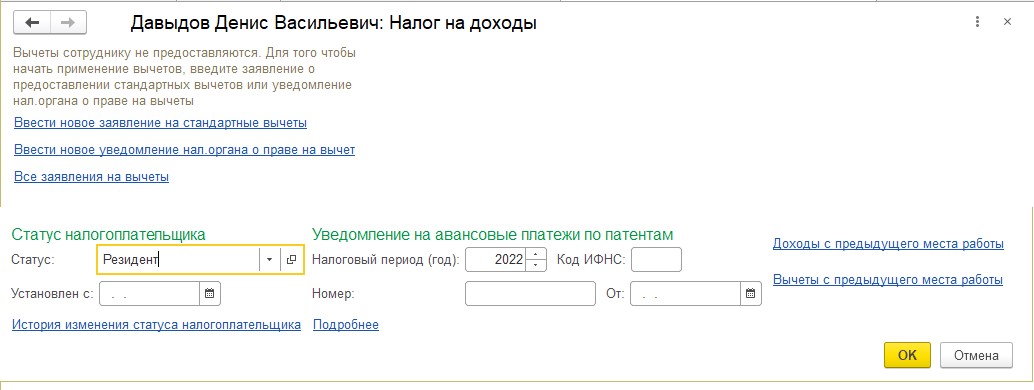
Task: Open the selected 'Резидент' status item form
Action: (x=291, y=260)
